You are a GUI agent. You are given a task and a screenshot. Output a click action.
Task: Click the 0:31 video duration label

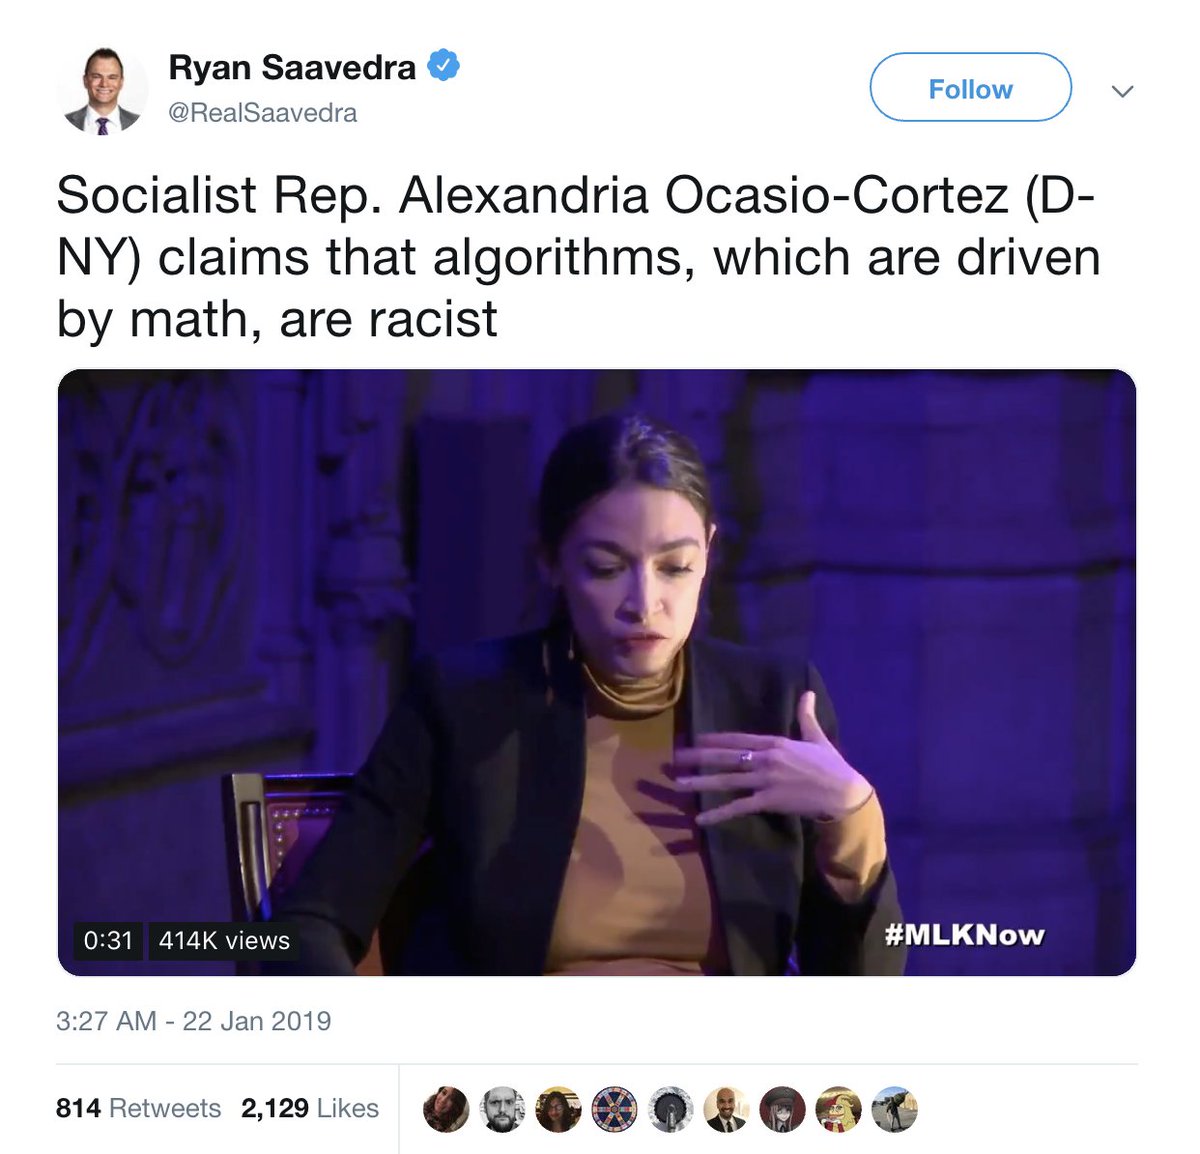click(x=108, y=941)
